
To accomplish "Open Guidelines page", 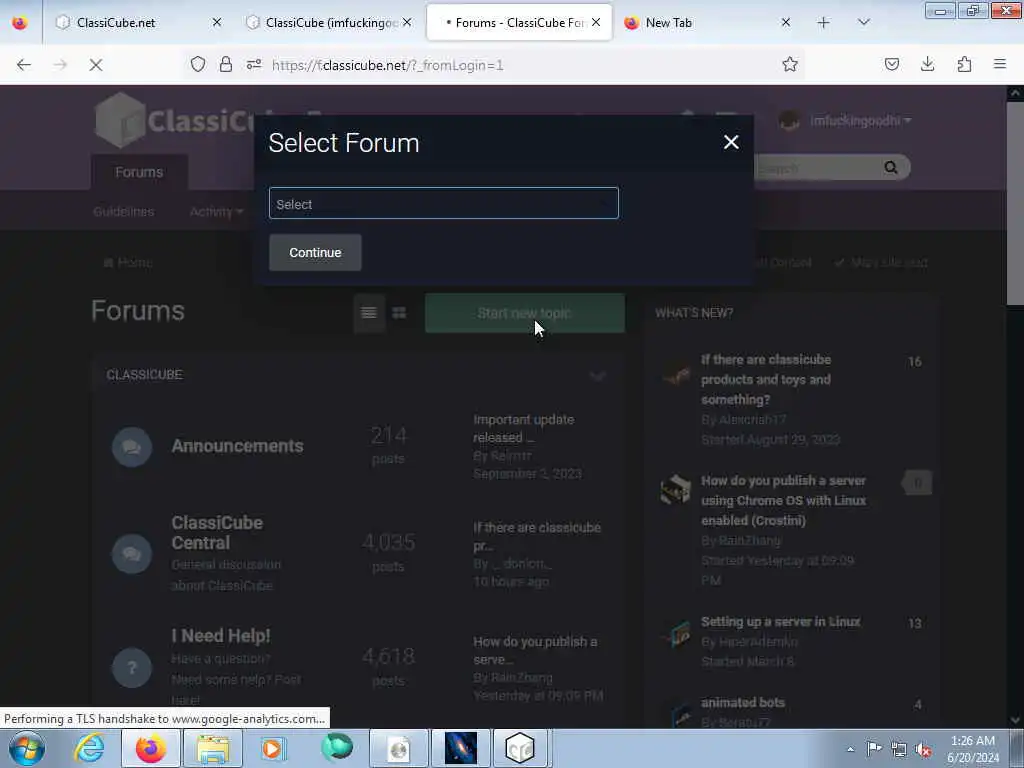I will click(123, 212).
